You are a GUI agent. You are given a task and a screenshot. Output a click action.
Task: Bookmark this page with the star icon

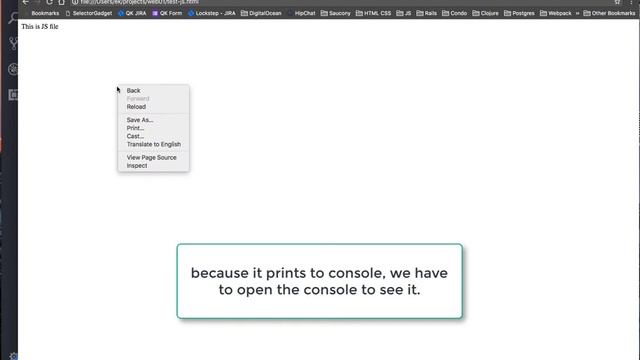[617, 2]
